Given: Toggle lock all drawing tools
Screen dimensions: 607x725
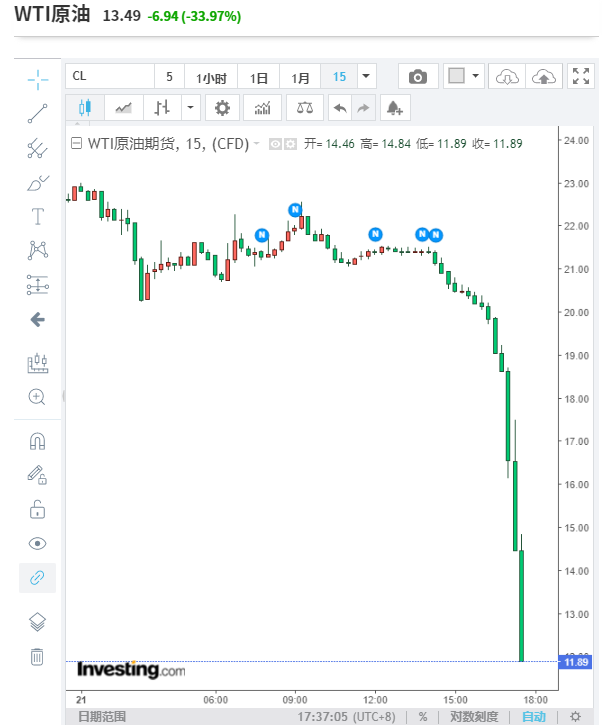Looking at the screenshot, I should [x=37, y=509].
